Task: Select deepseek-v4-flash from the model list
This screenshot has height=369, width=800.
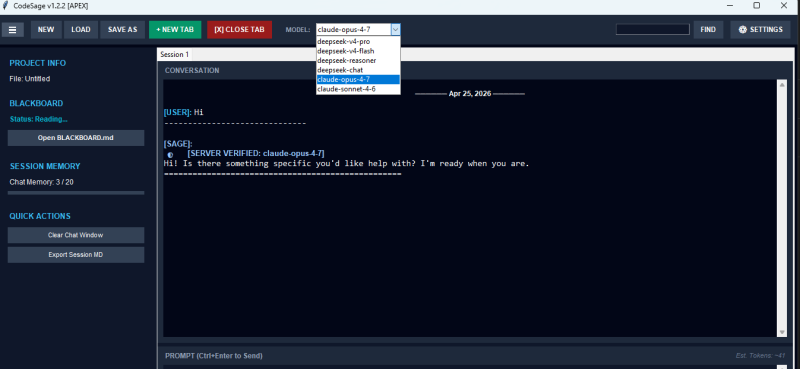Action: pos(358,51)
